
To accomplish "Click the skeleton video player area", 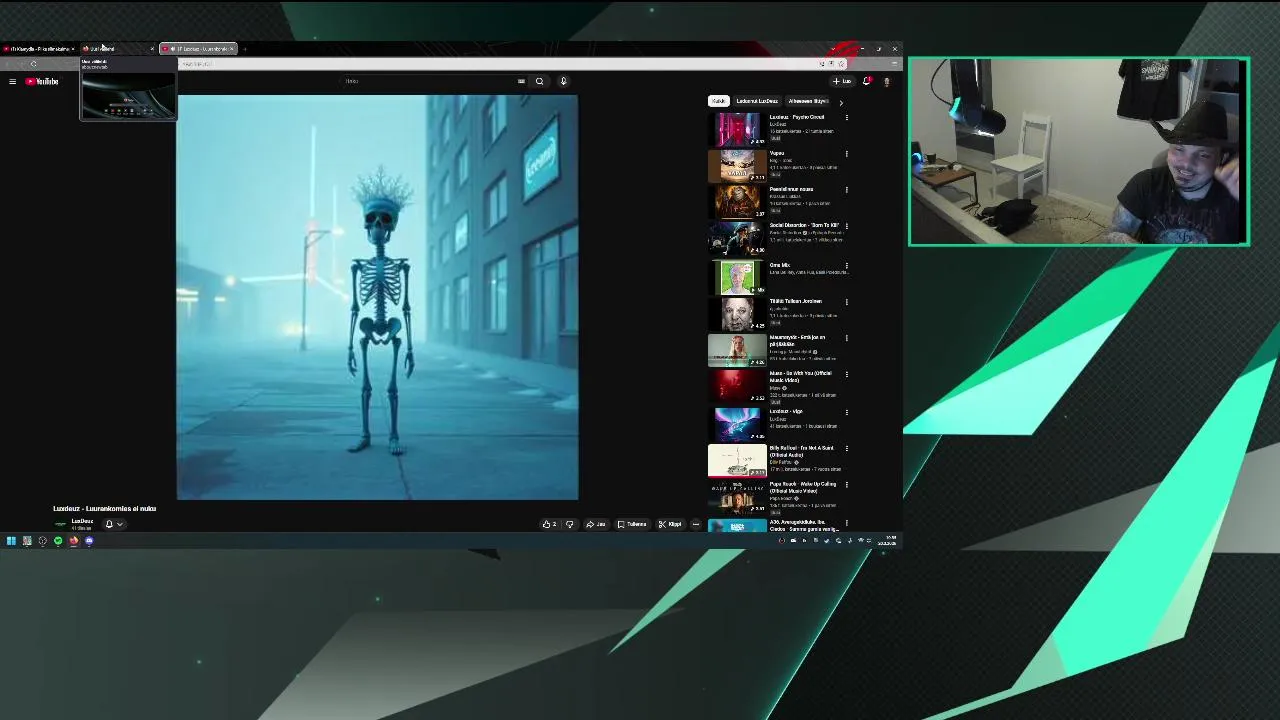I will pyautogui.click(x=377, y=297).
